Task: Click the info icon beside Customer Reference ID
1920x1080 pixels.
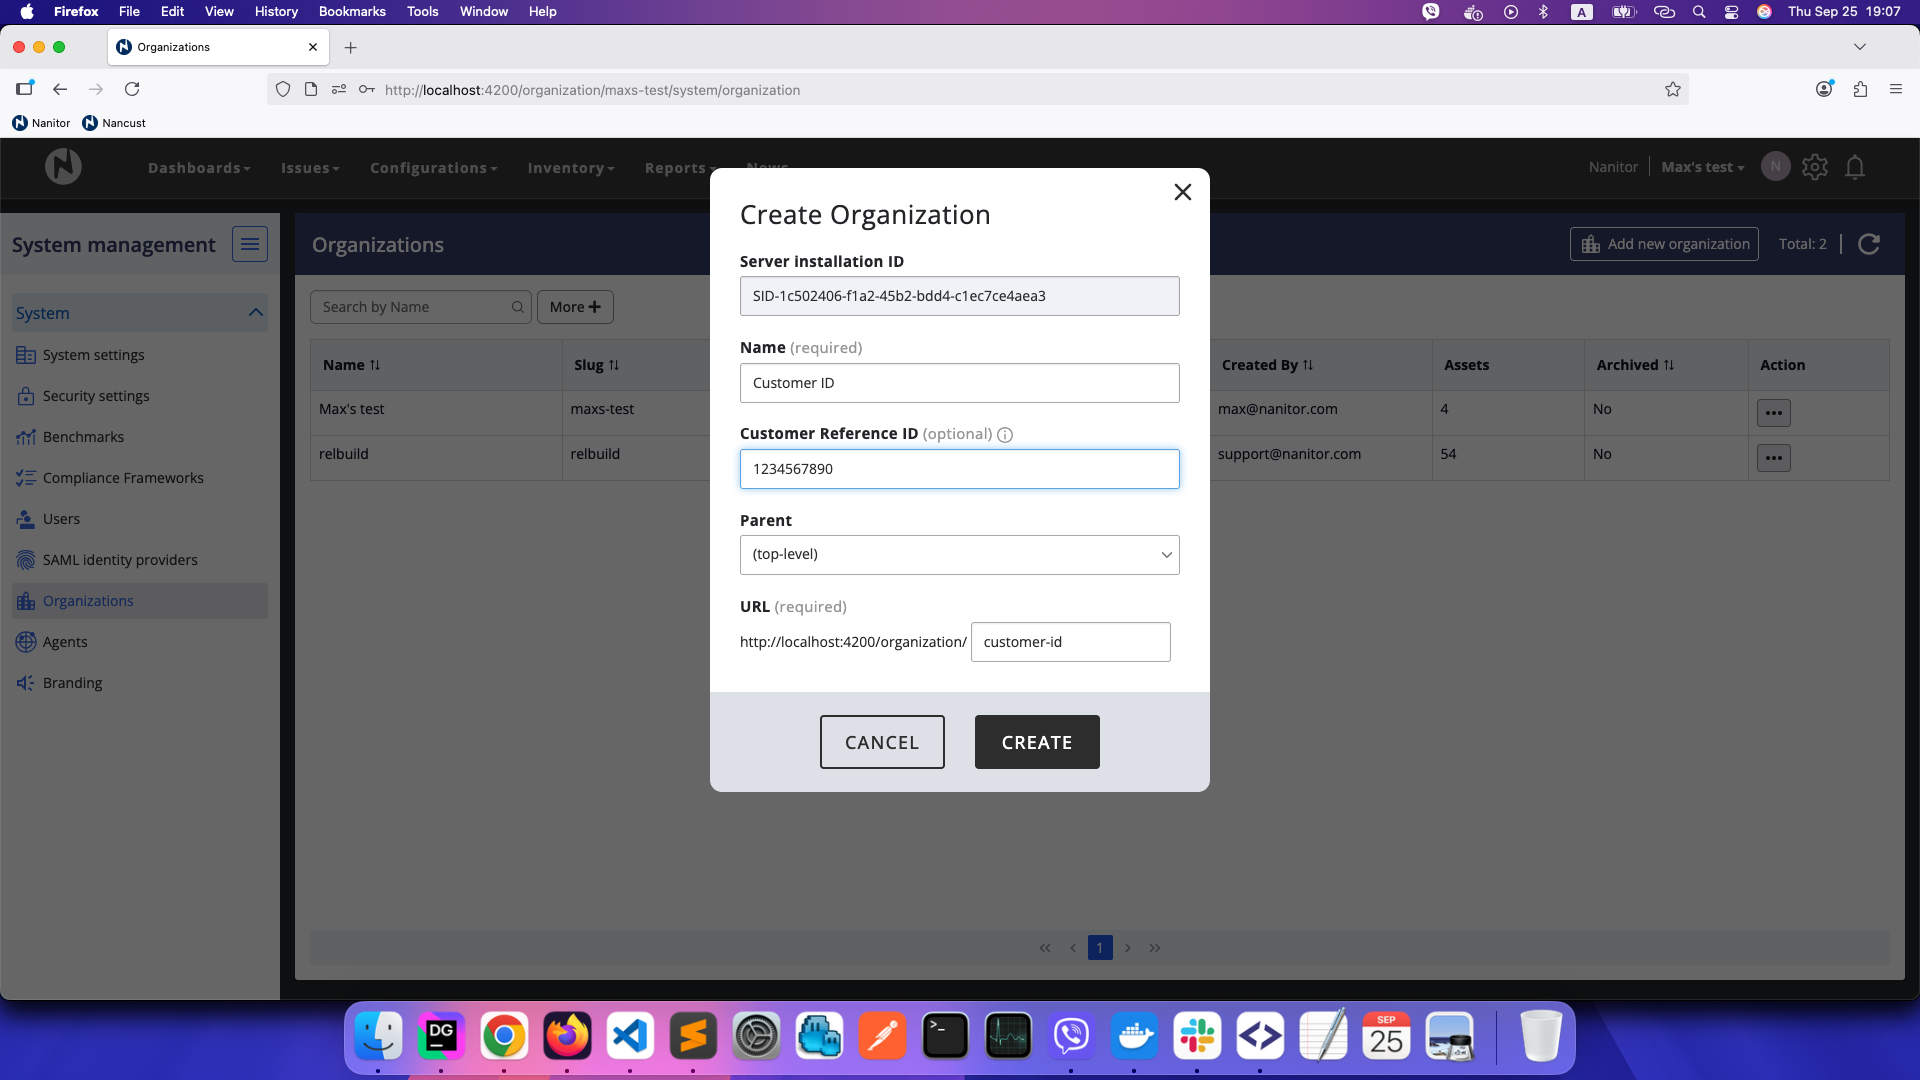Action: coord(1005,435)
